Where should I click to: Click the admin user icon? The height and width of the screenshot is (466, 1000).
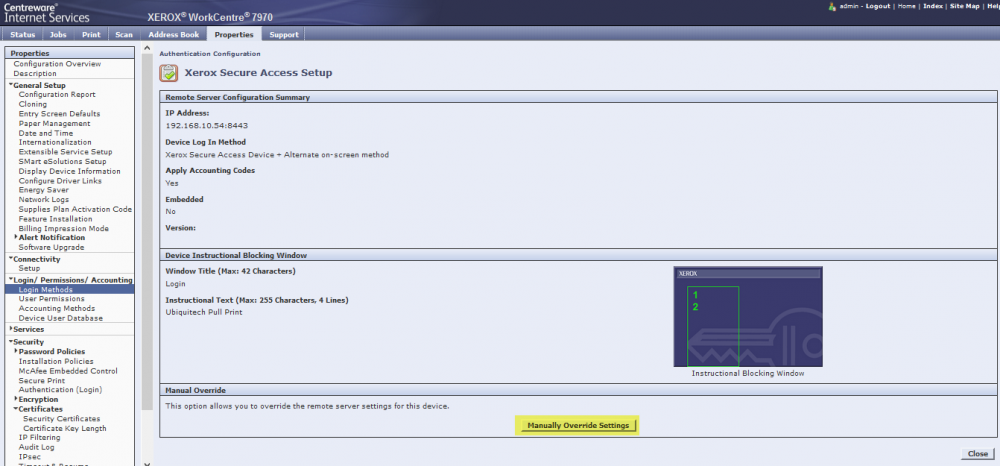click(x=832, y=6)
